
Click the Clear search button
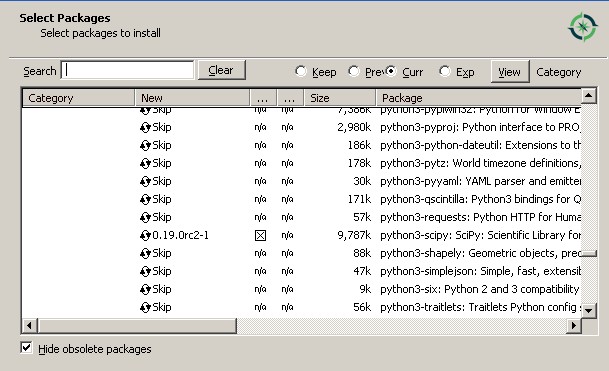click(222, 70)
